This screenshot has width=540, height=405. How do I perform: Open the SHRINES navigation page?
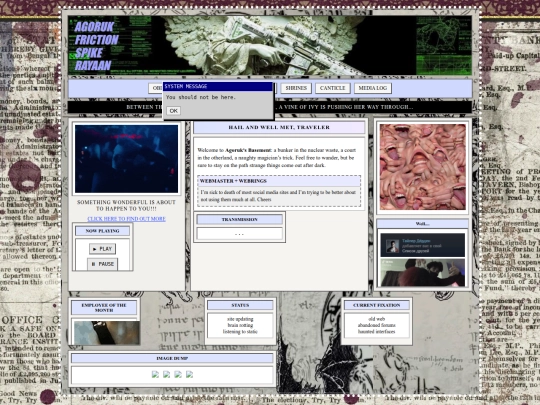296,88
